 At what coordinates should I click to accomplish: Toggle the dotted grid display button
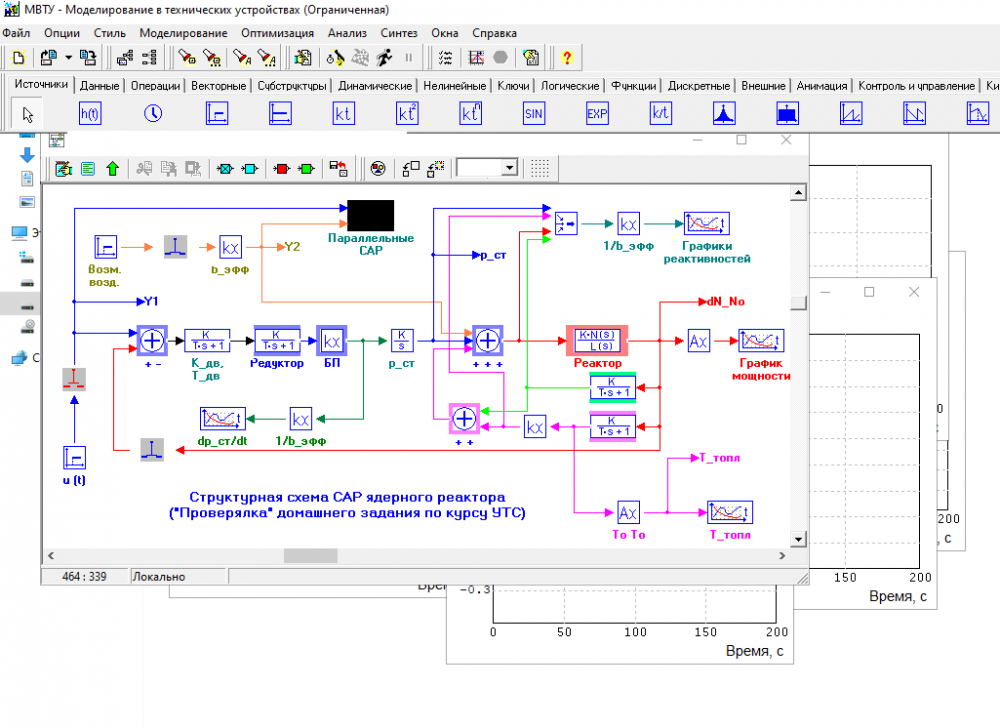(x=540, y=169)
